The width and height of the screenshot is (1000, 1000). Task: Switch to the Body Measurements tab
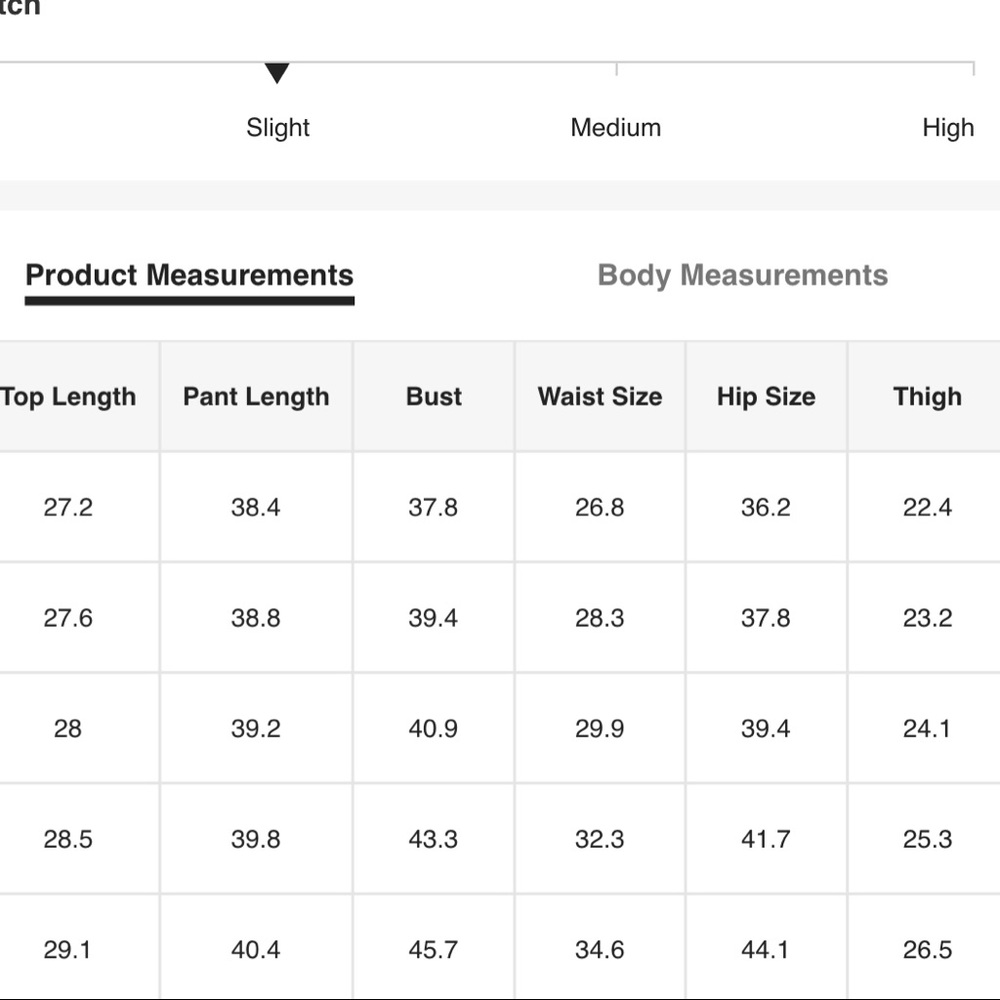(742, 276)
